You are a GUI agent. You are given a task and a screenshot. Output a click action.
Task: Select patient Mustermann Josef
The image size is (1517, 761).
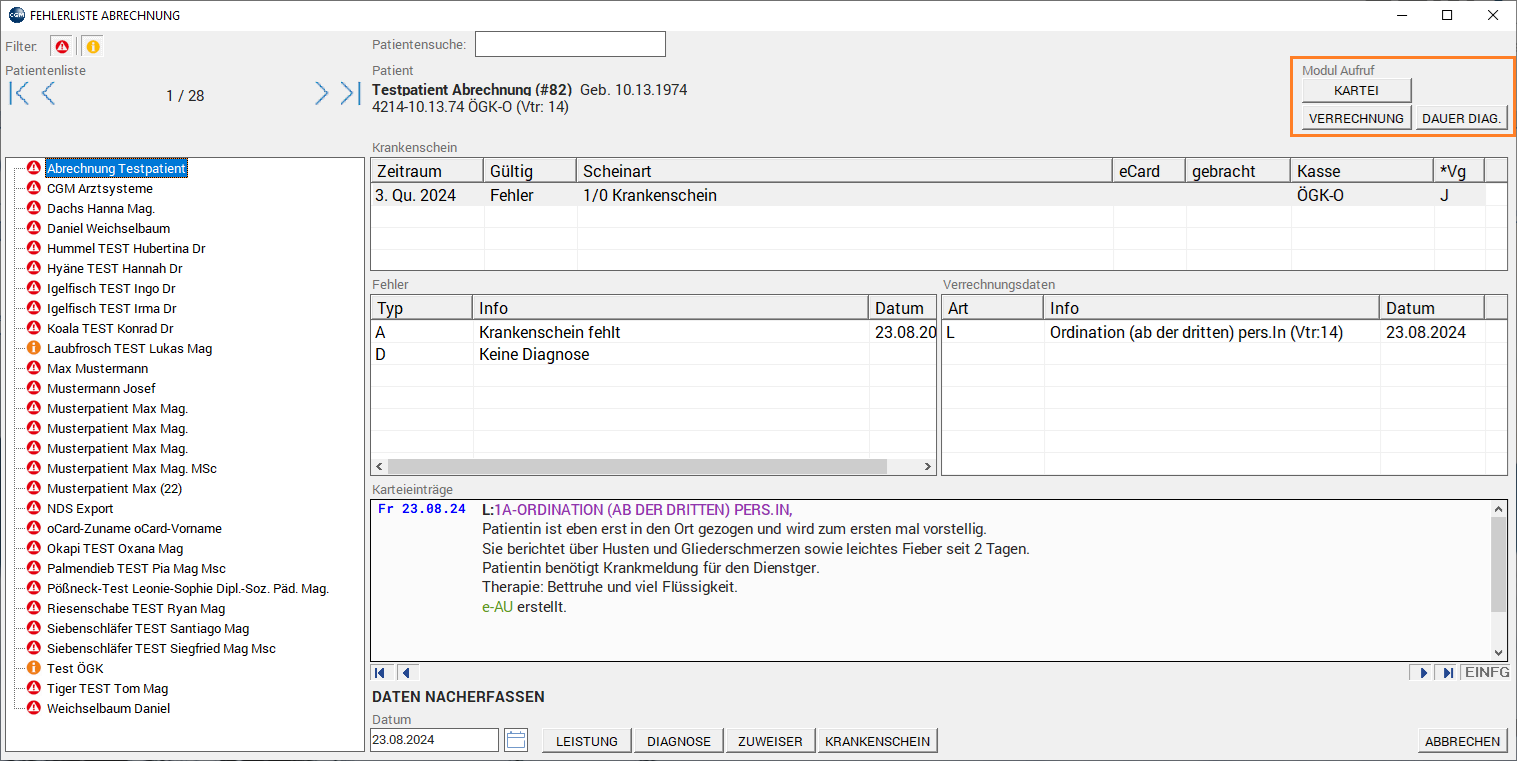[x=101, y=389]
